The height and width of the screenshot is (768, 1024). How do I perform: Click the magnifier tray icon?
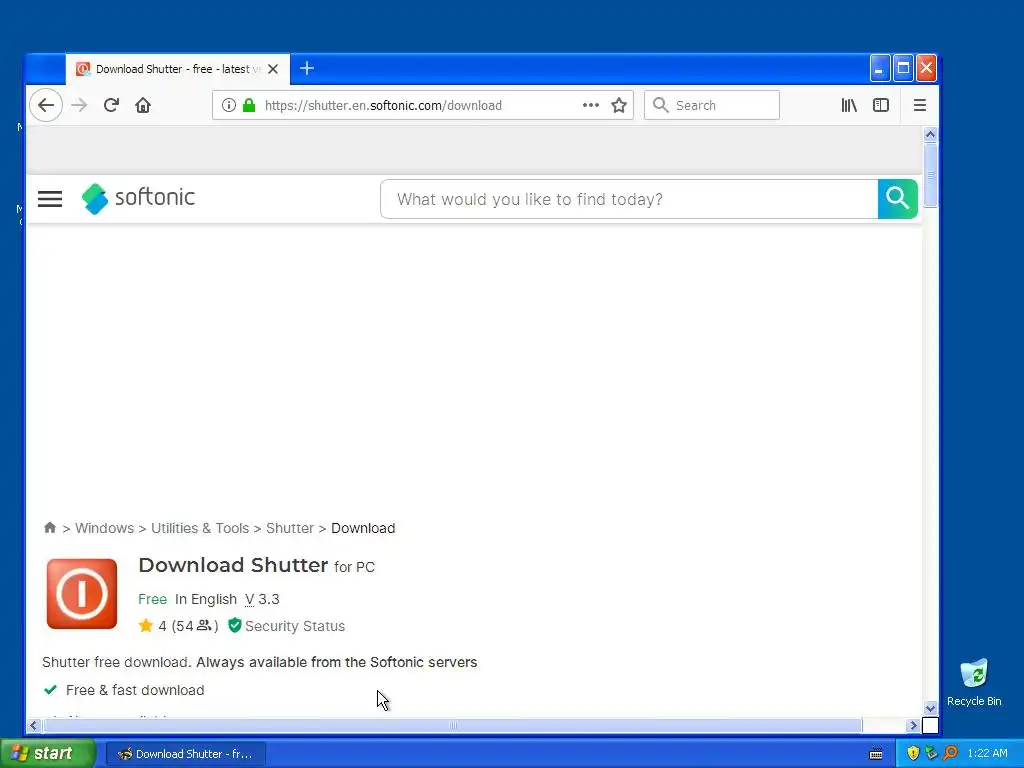(950, 754)
